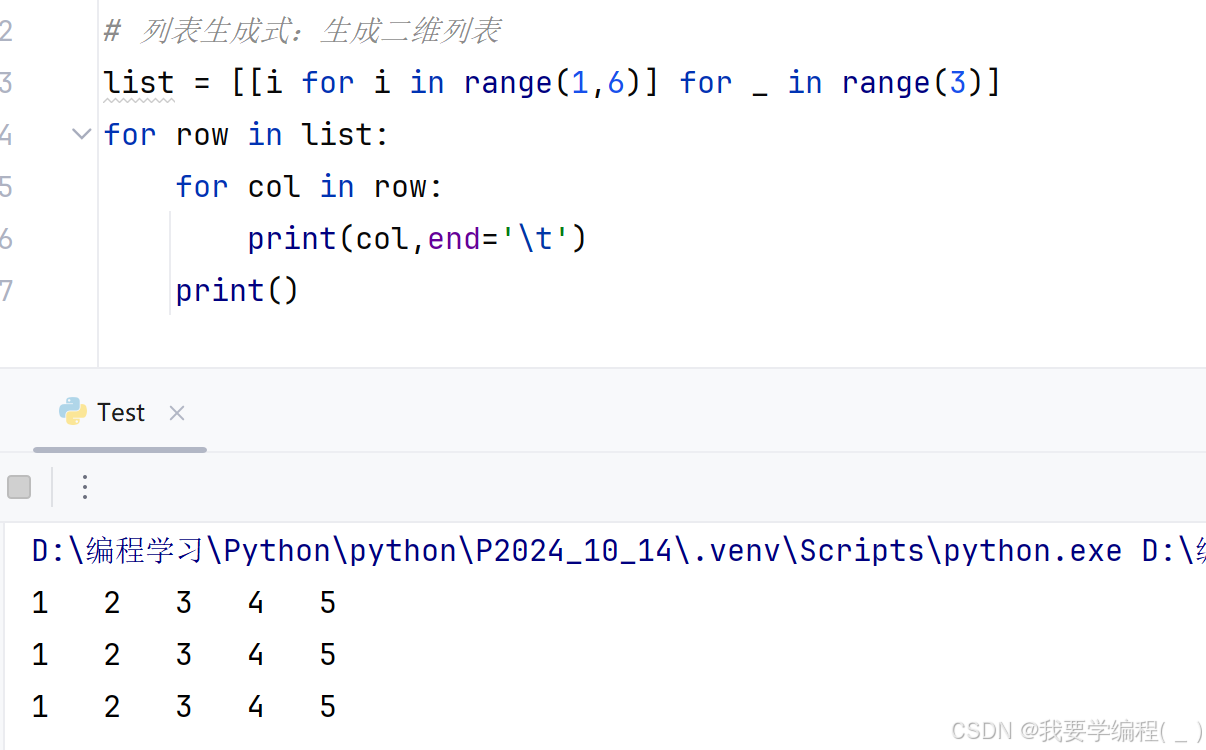Click the '\t' string literal
The height and width of the screenshot is (750, 1206).
543,238
